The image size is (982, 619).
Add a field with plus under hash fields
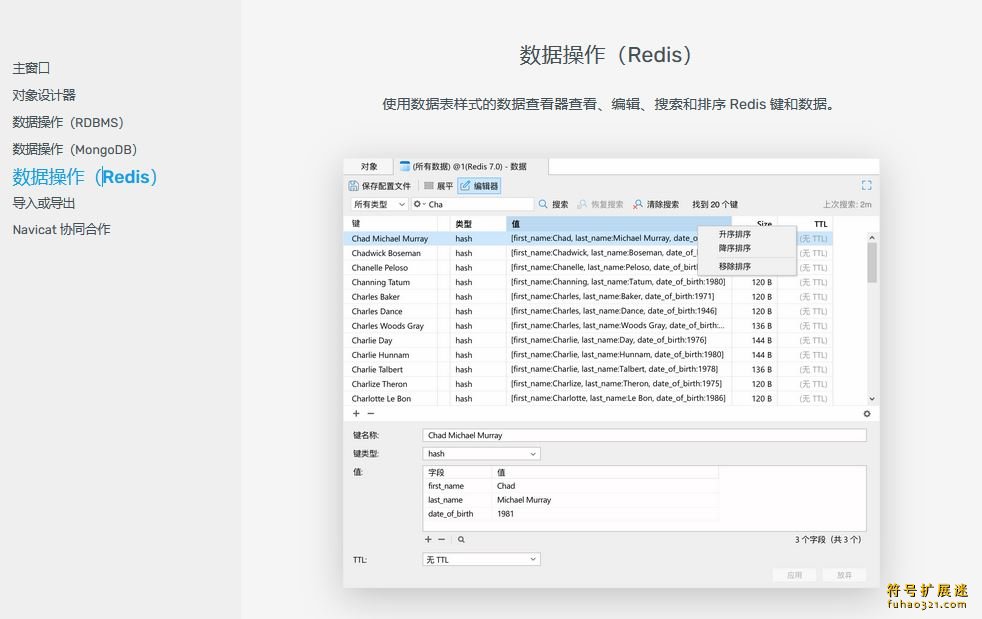428,539
